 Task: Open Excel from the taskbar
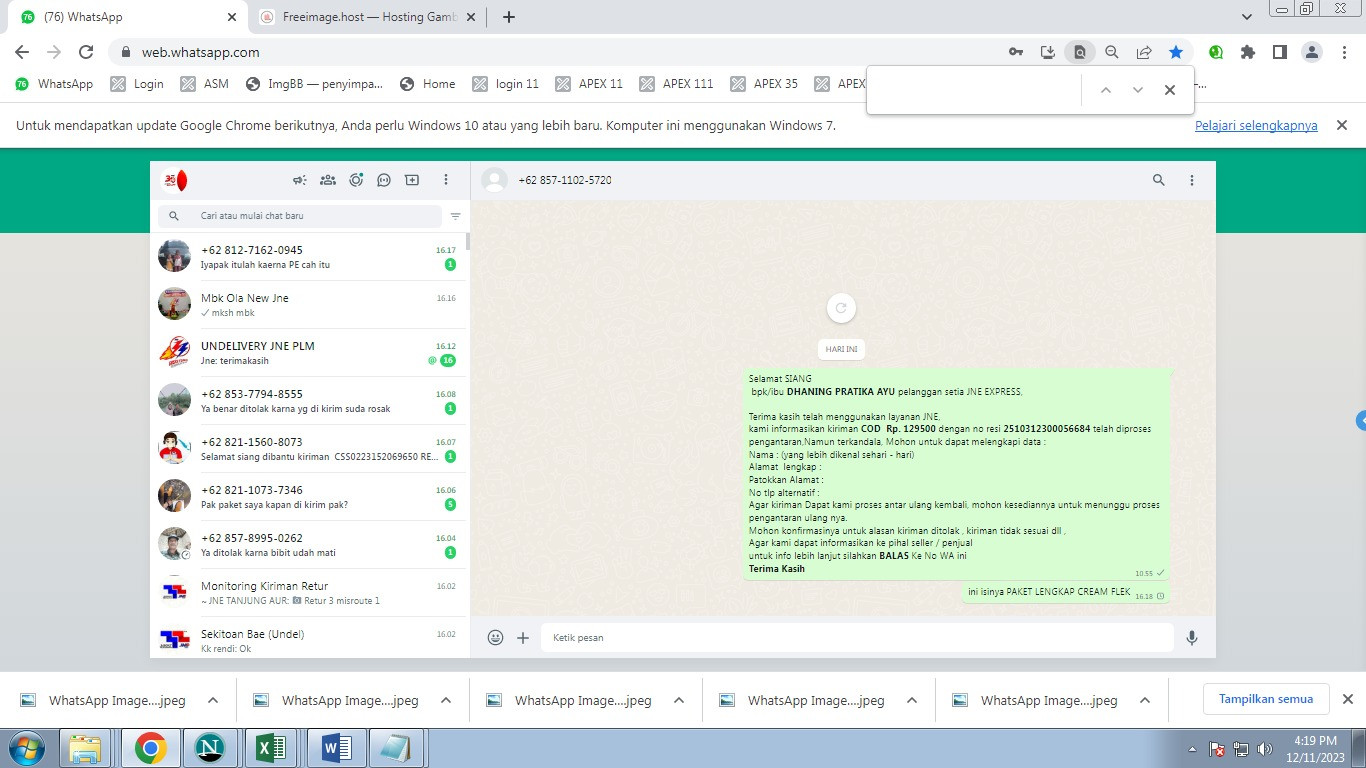pyautogui.click(x=273, y=748)
